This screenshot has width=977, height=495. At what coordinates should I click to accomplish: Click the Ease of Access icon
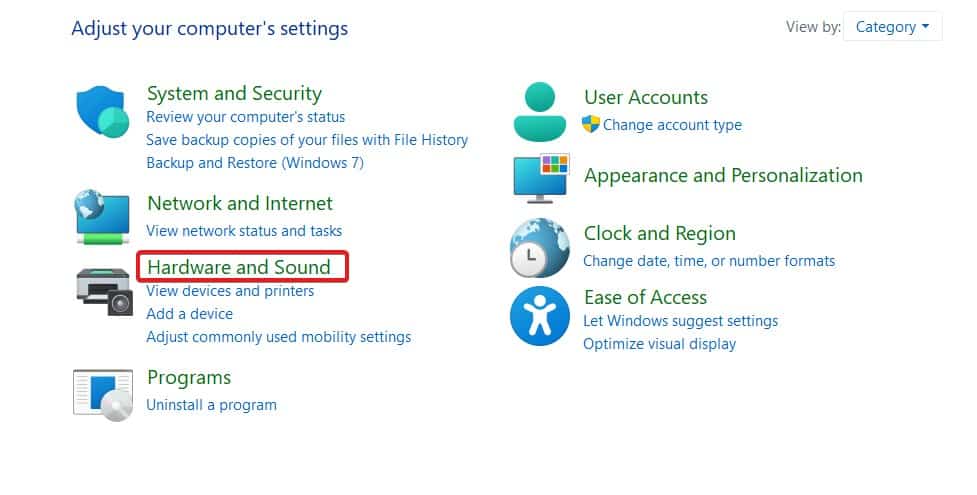(540, 316)
